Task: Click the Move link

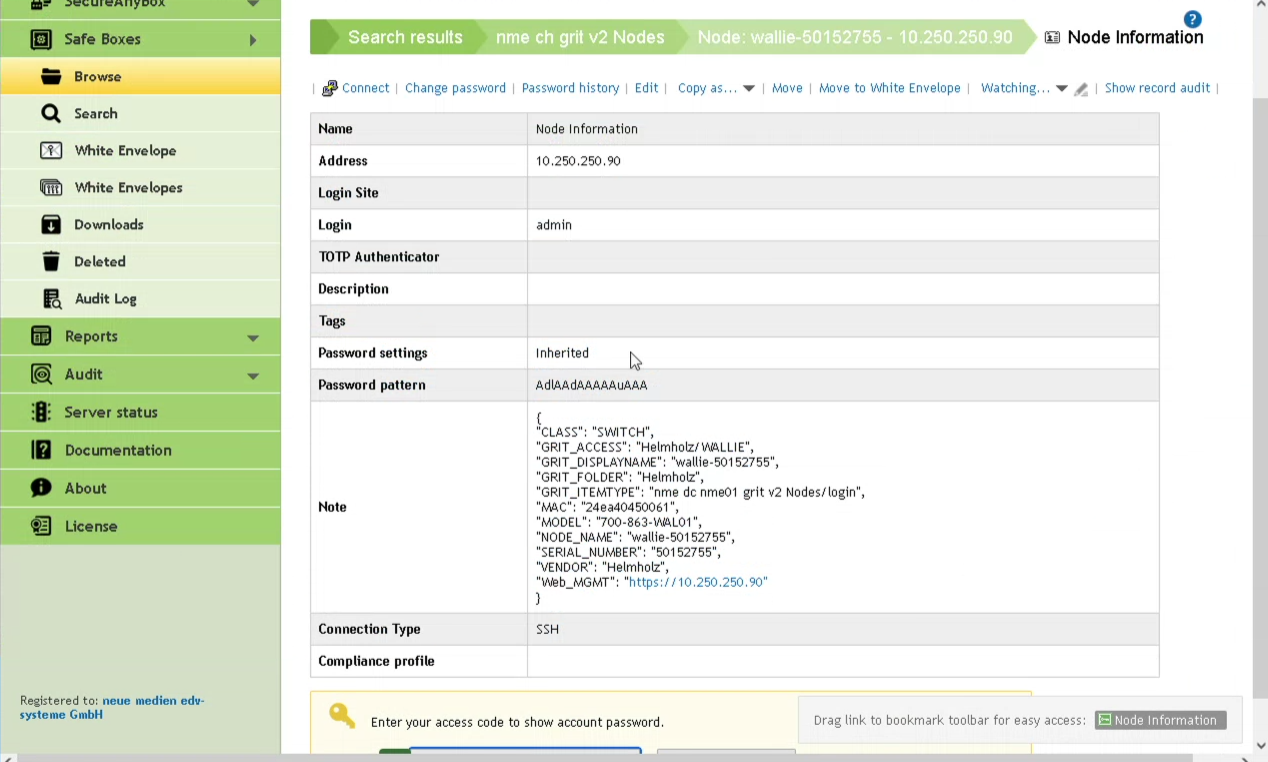Action: 787,88
